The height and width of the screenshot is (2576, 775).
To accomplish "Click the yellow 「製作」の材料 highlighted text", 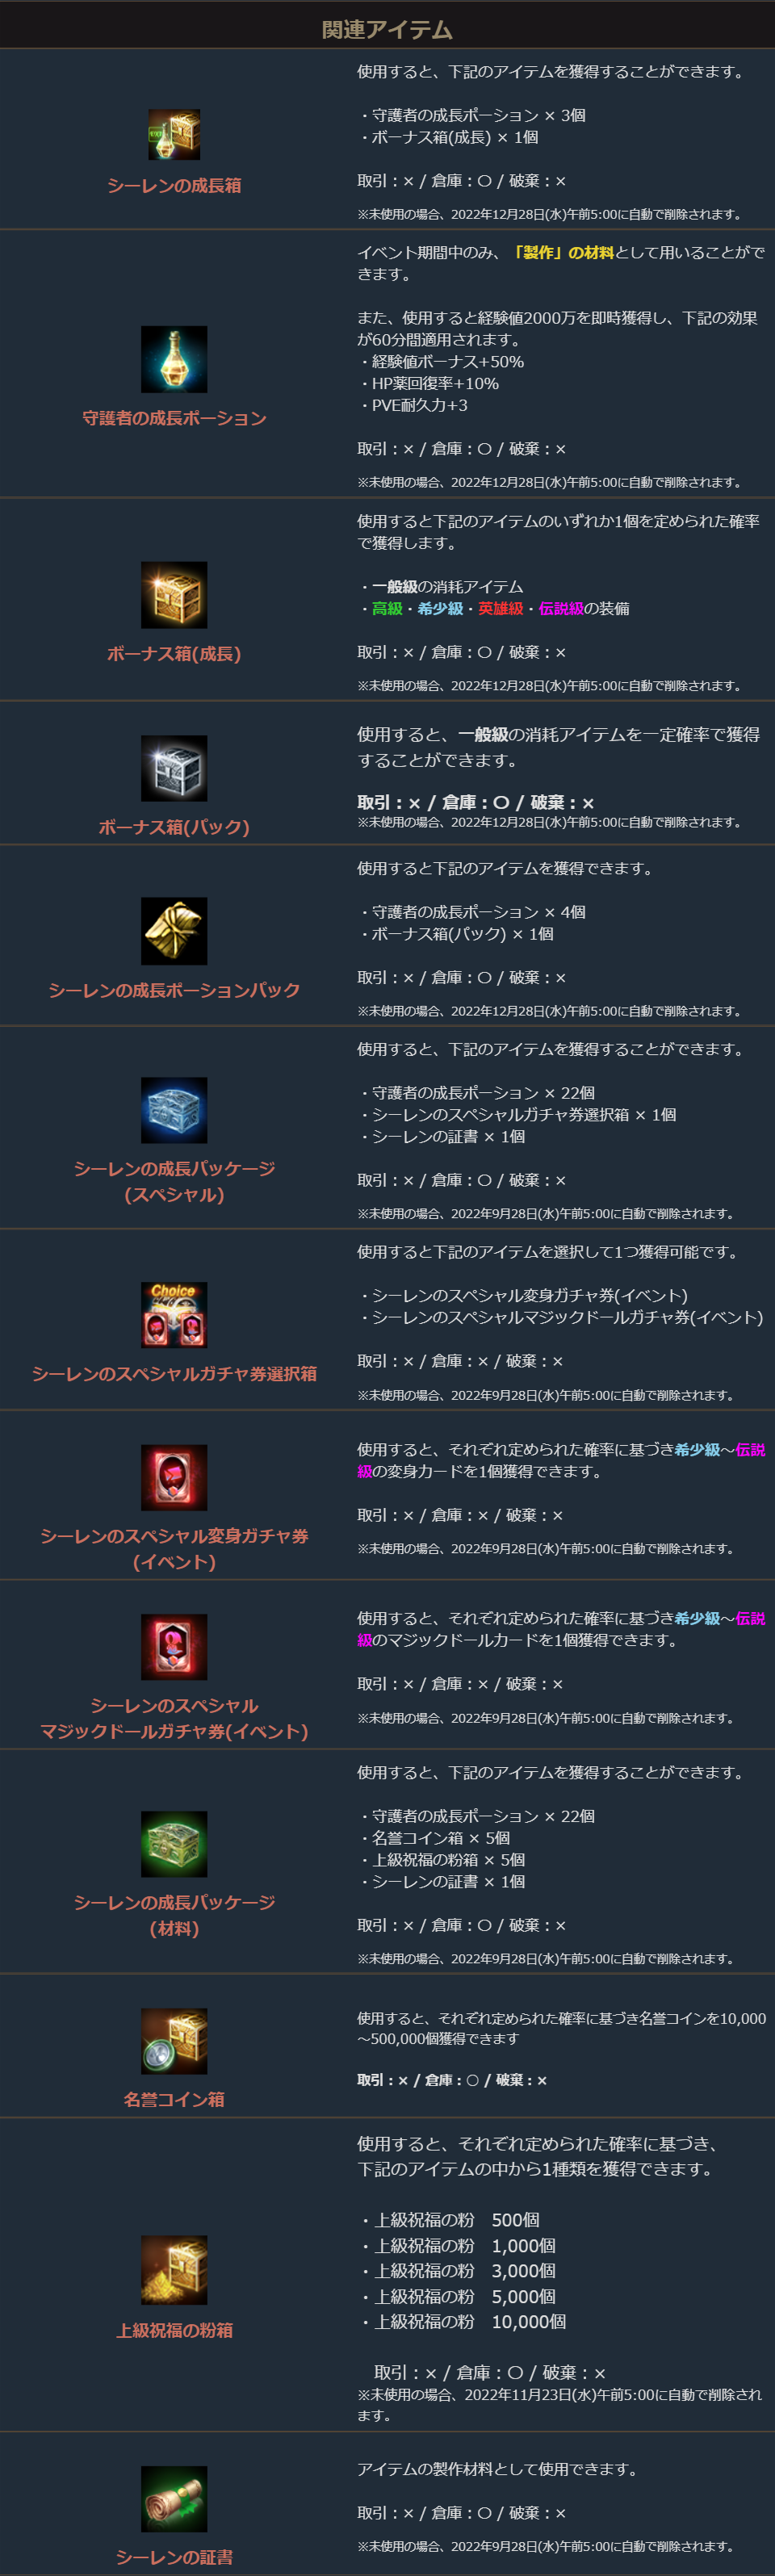I will click(562, 253).
